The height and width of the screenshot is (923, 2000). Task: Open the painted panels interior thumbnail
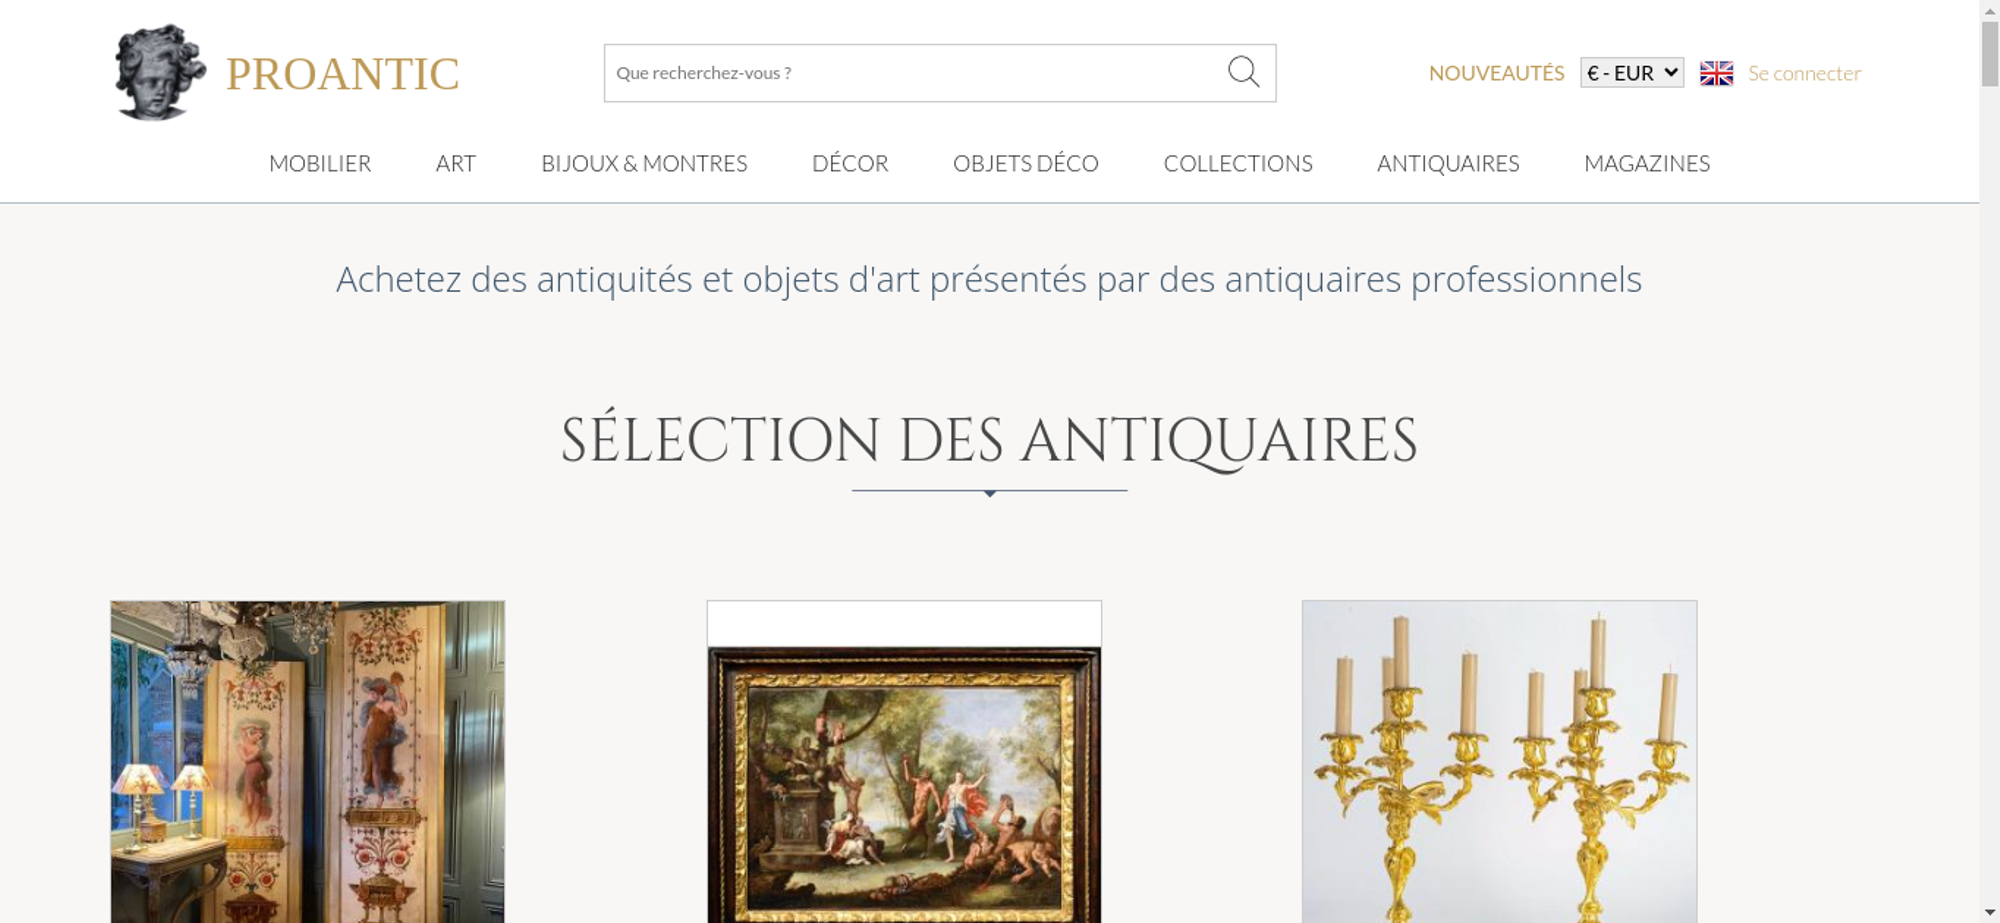(x=307, y=762)
